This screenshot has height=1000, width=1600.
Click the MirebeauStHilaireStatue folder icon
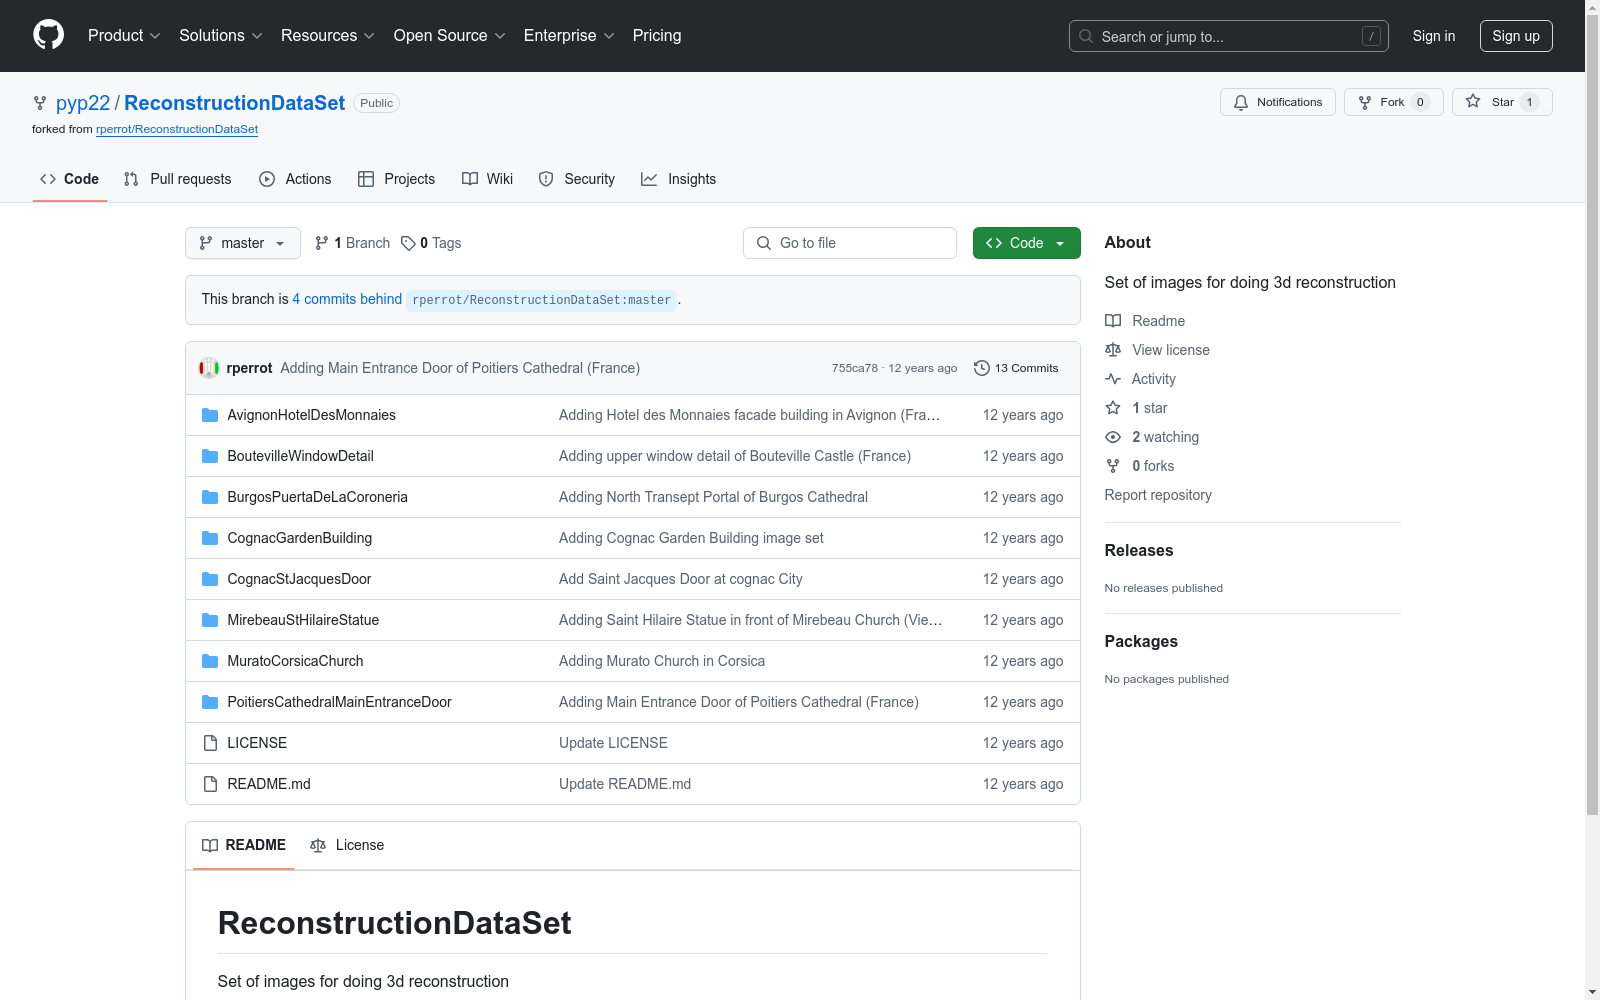tap(210, 620)
